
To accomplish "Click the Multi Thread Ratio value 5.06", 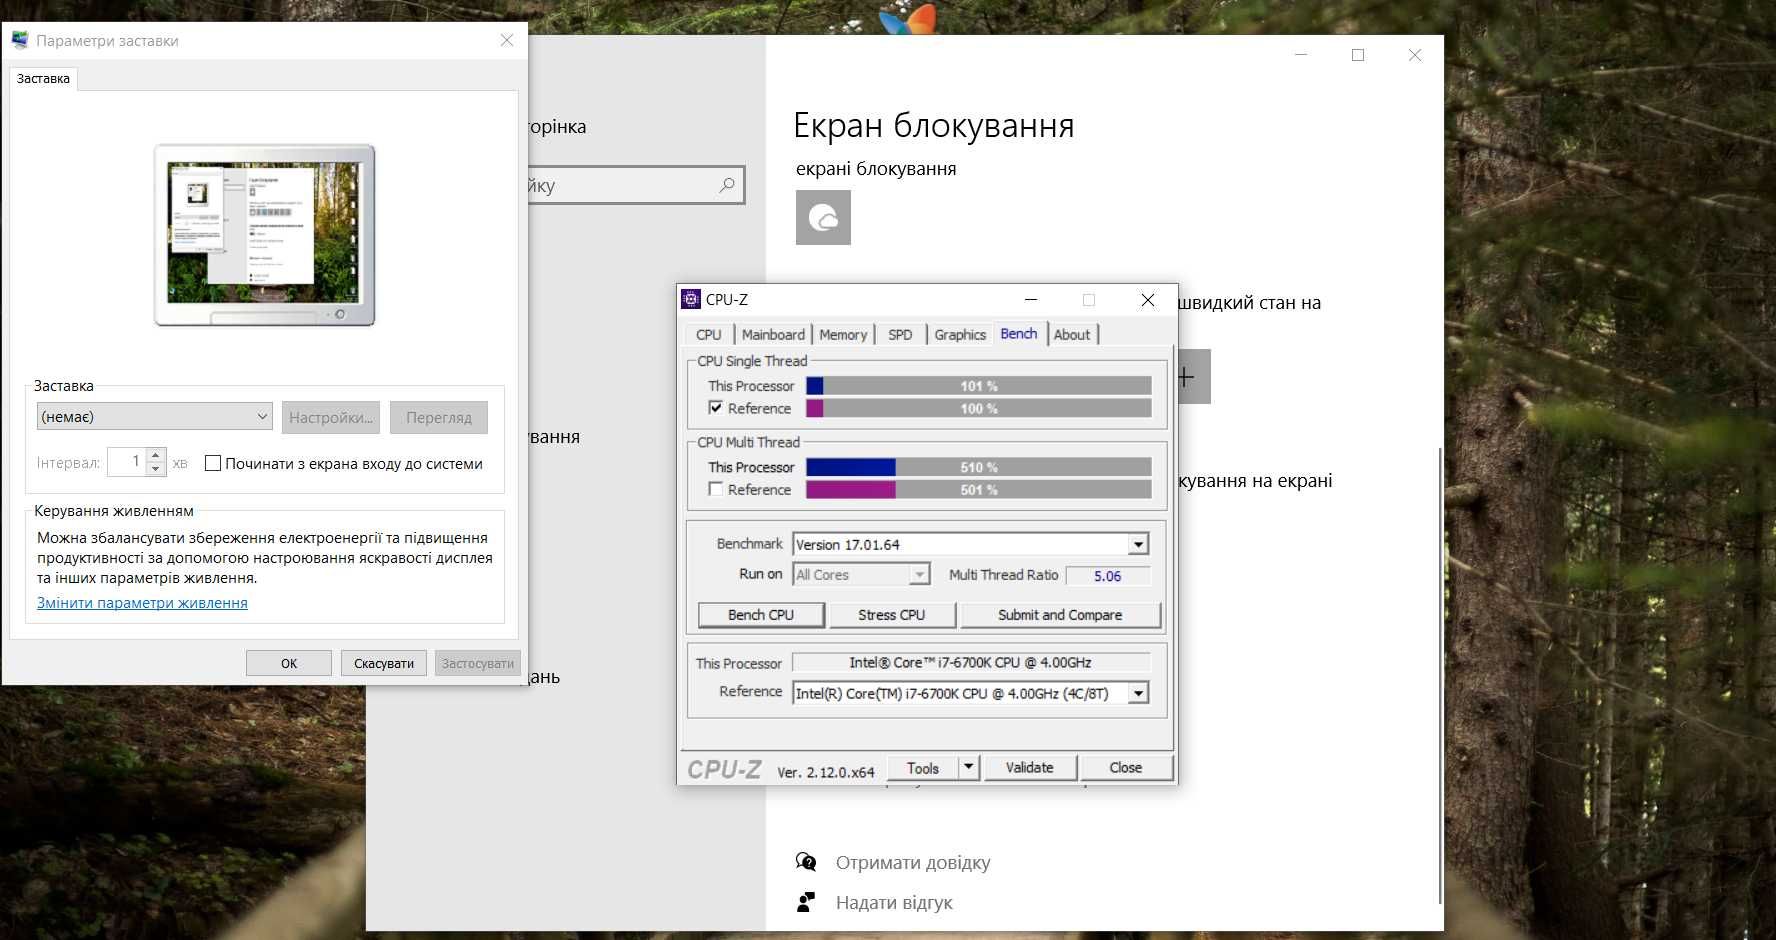I will click(x=1108, y=576).
